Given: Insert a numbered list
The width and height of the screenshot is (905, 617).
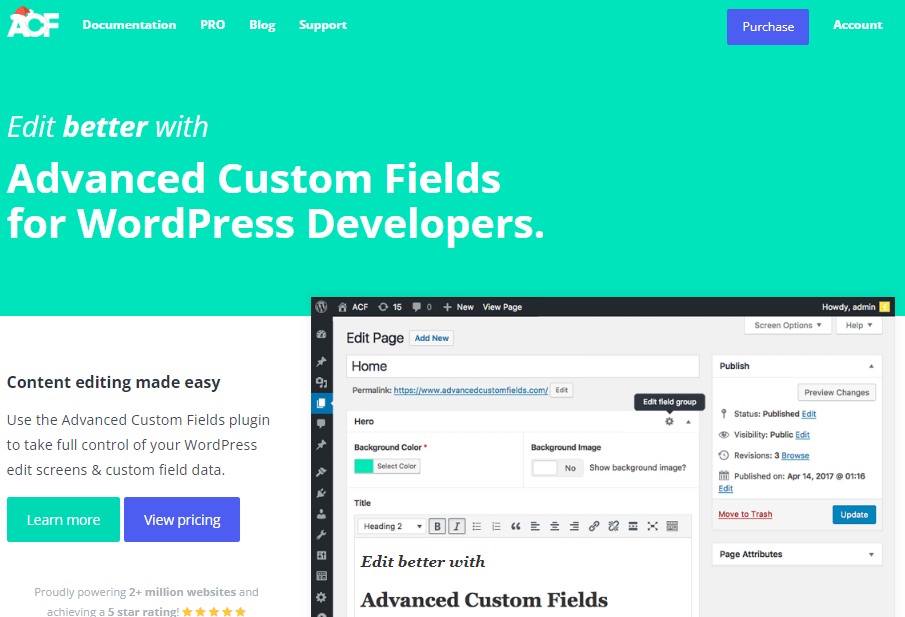Looking at the screenshot, I should pyautogui.click(x=496, y=526).
